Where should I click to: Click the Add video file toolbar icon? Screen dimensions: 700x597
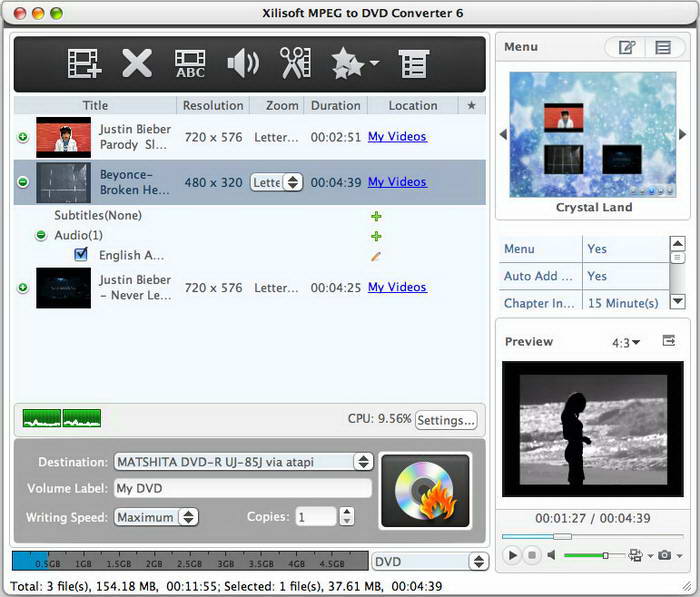(x=84, y=64)
